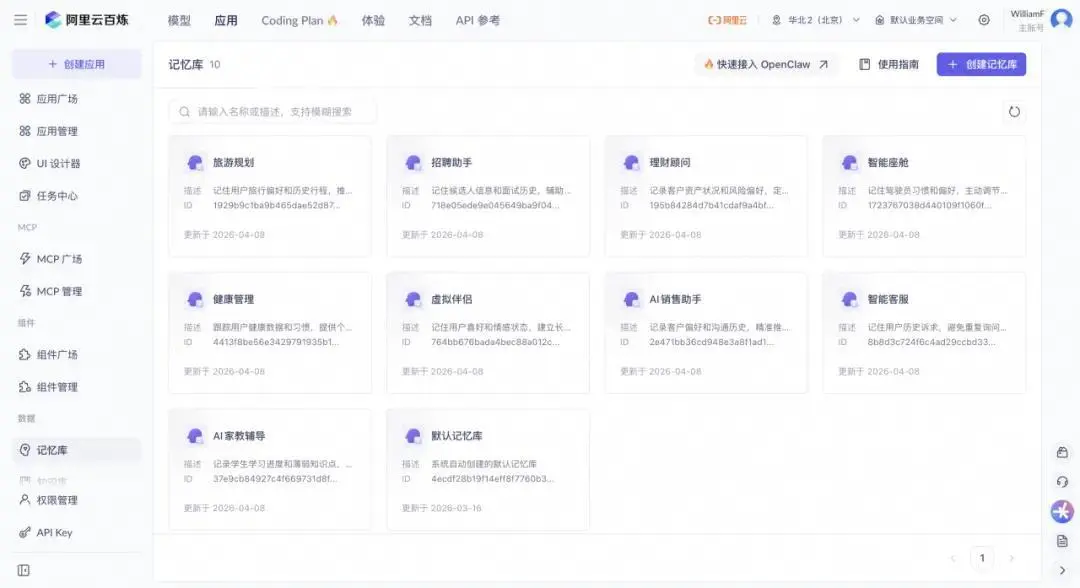Open the floating AI assistant icon
The height and width of the screenshot is (588, 1080).
coord(1062,511)
